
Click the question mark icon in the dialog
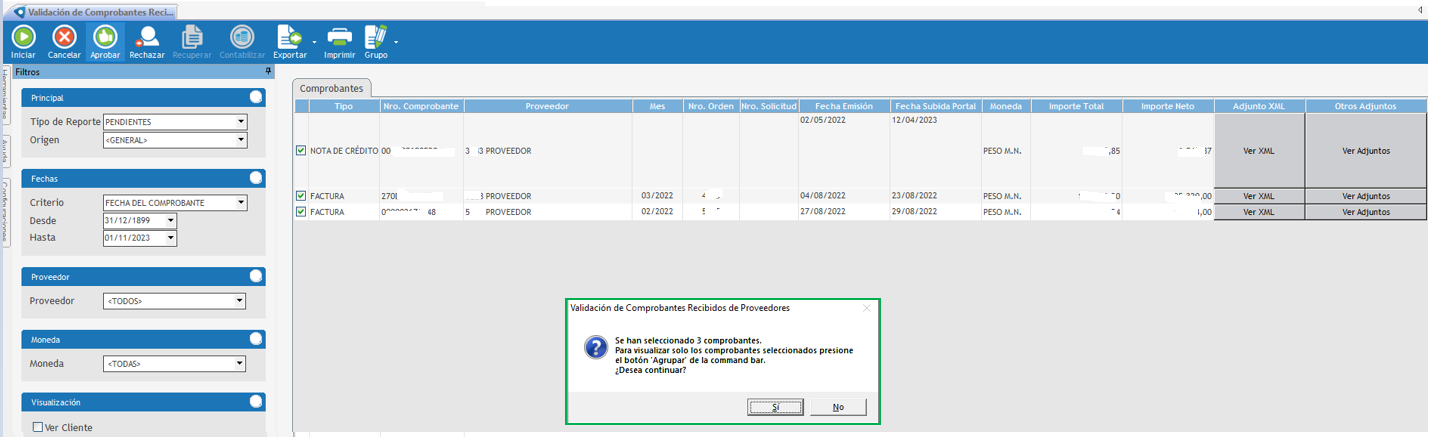point(594,347)
